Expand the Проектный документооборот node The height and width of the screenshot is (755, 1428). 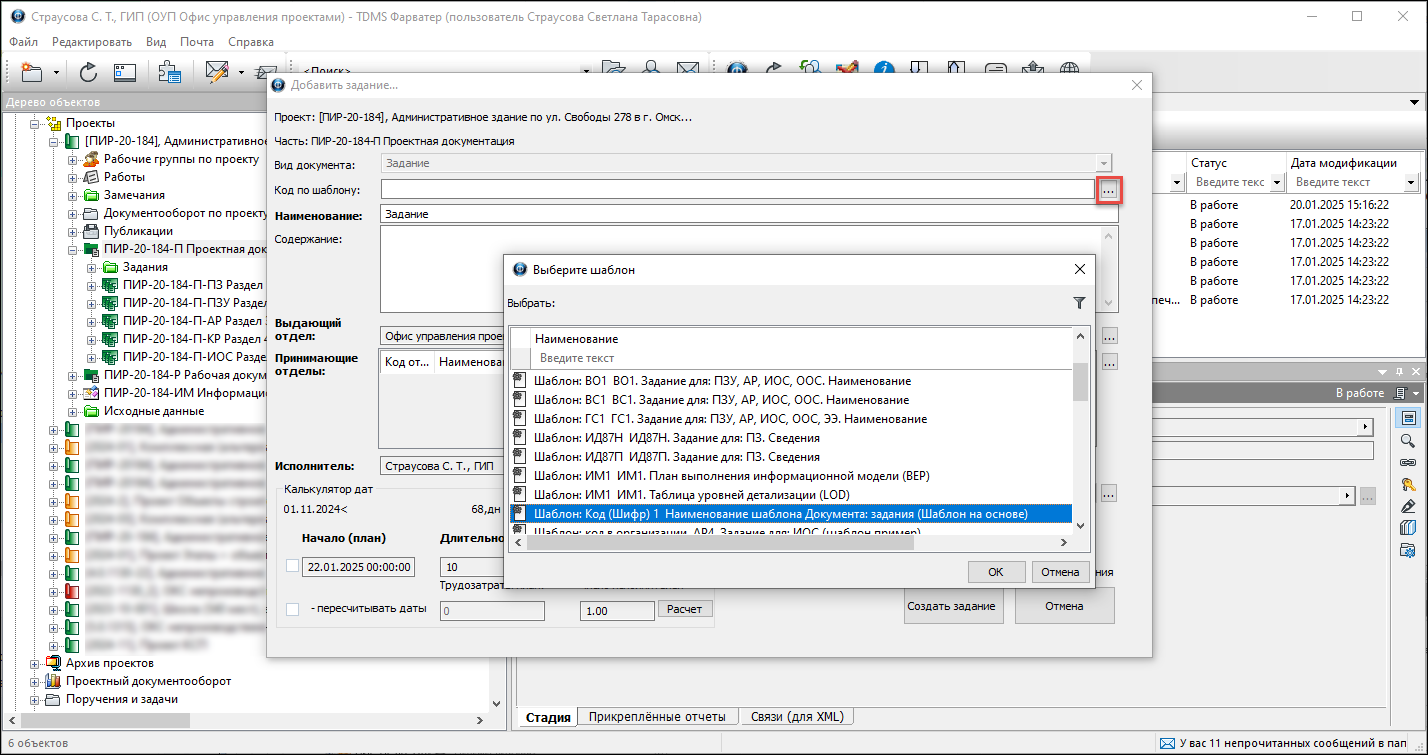pos(35,681)
